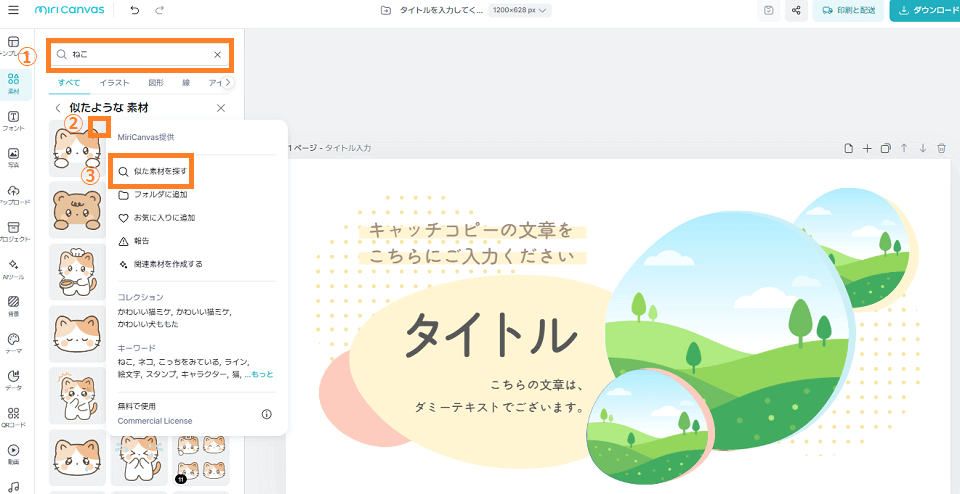Viewport: 960px width, 494px height.
Task: Expand more category tabs with right chevron
Action: (228, 83)
